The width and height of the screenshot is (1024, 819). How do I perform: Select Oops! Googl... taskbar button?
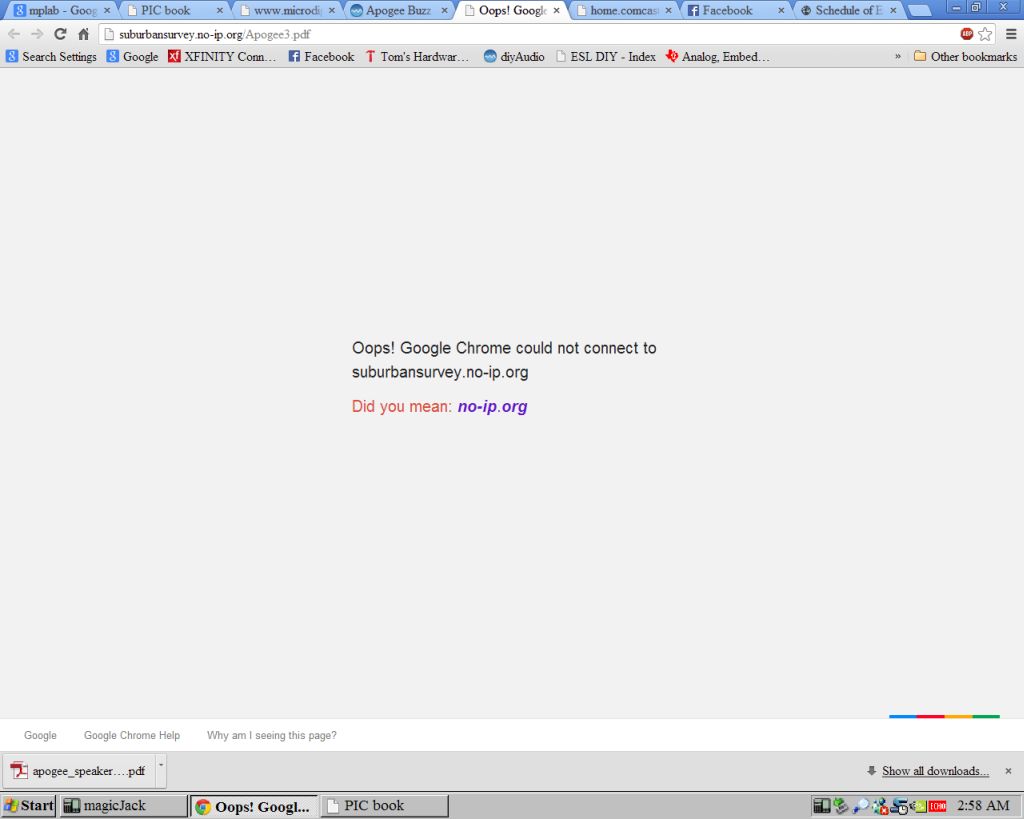(x=253, y=807)
